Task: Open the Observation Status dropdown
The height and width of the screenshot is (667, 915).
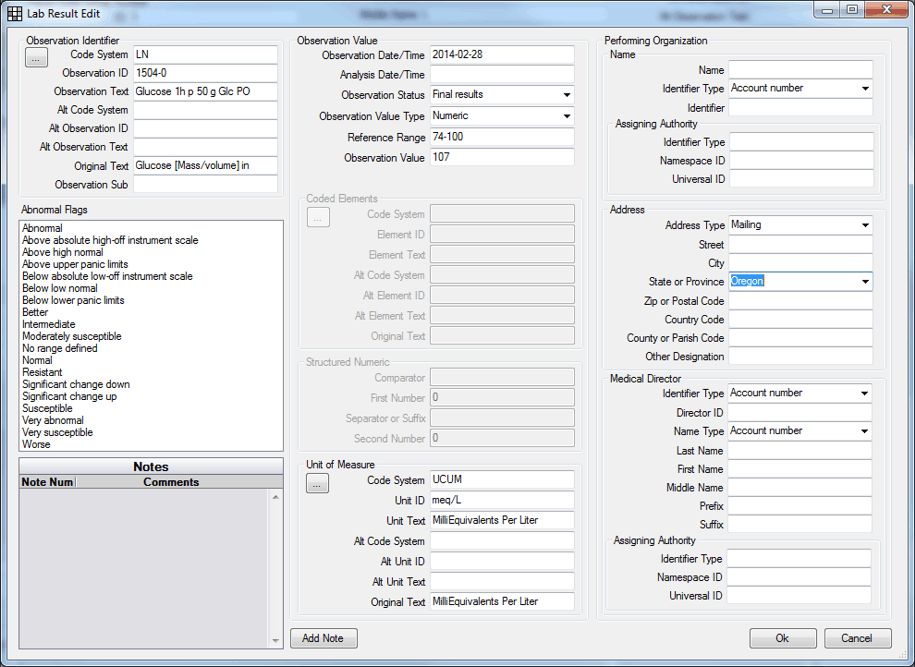Action: tap(566, 95)
